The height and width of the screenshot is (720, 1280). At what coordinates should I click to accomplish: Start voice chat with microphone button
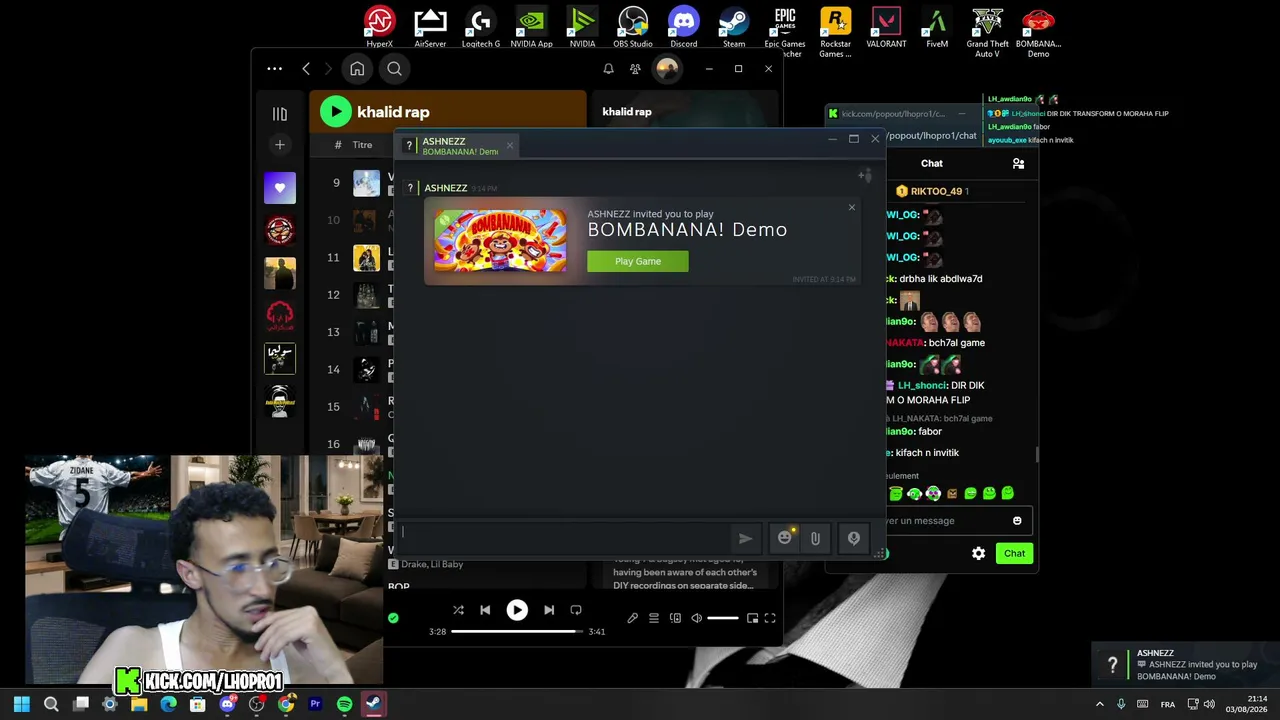[x=854, y=538]
